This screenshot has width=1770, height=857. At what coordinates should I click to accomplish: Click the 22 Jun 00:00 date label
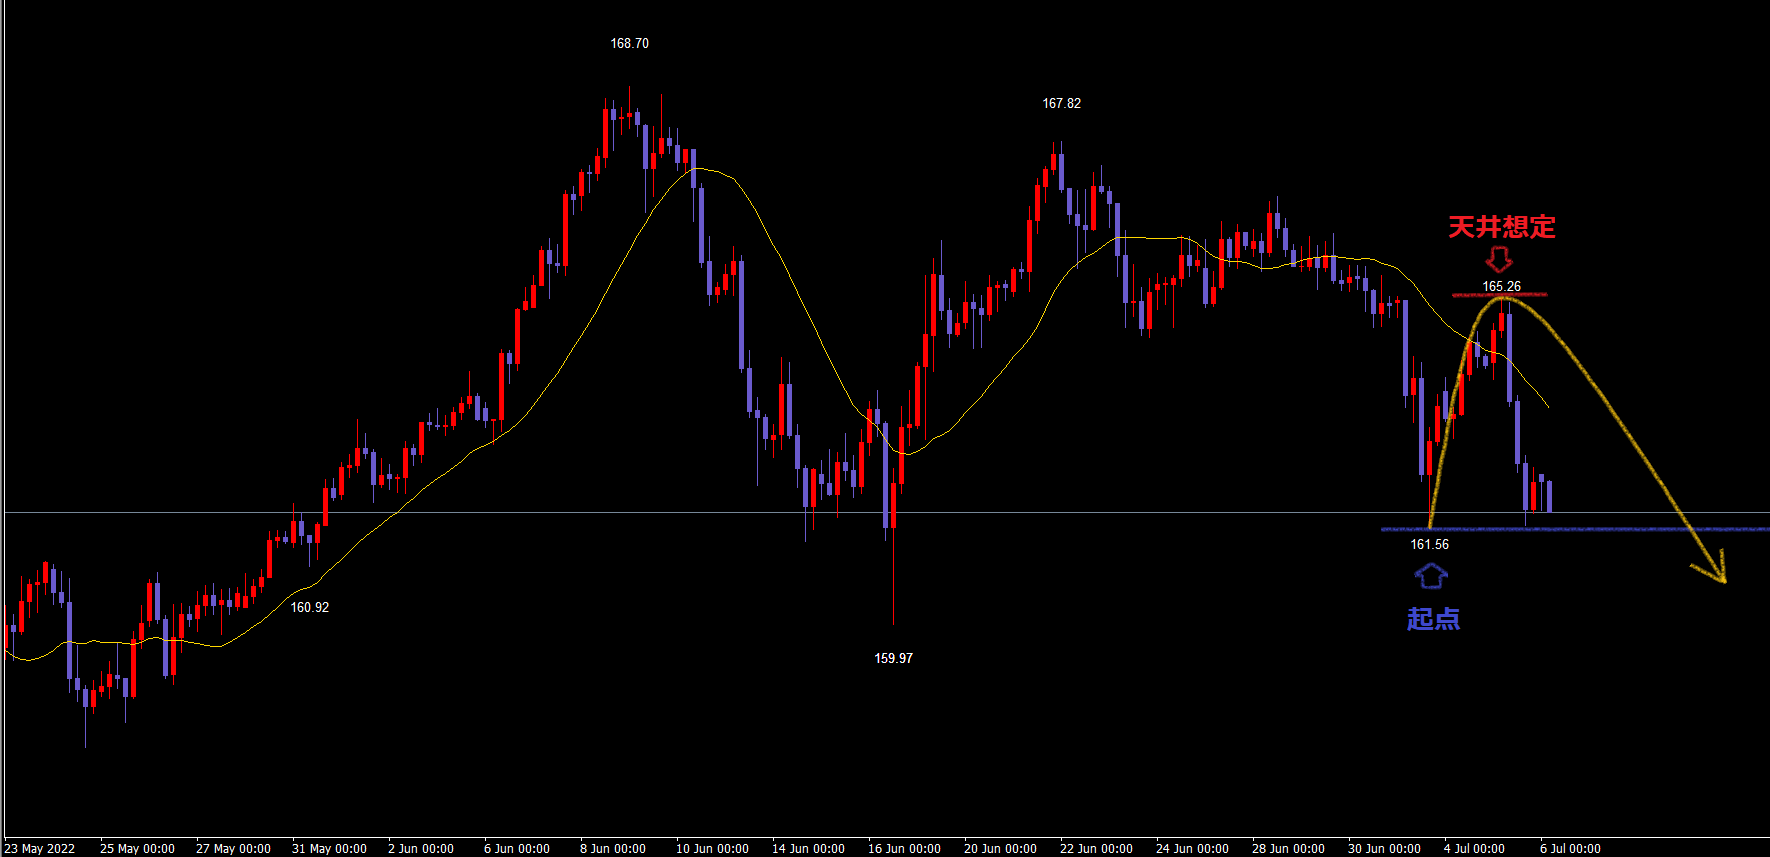click(x=1096, y=848)
